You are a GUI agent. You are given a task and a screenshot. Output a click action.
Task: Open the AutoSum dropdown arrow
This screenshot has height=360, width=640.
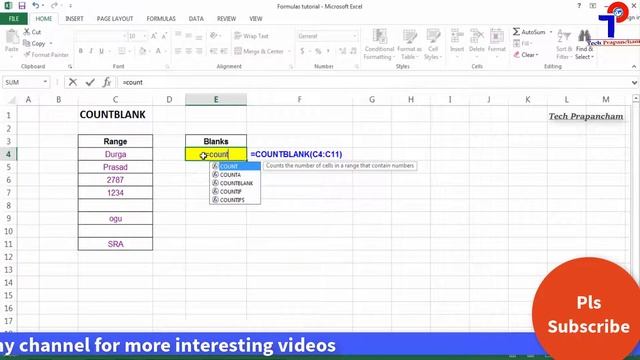pyautogui.click(x=551, y=32)
